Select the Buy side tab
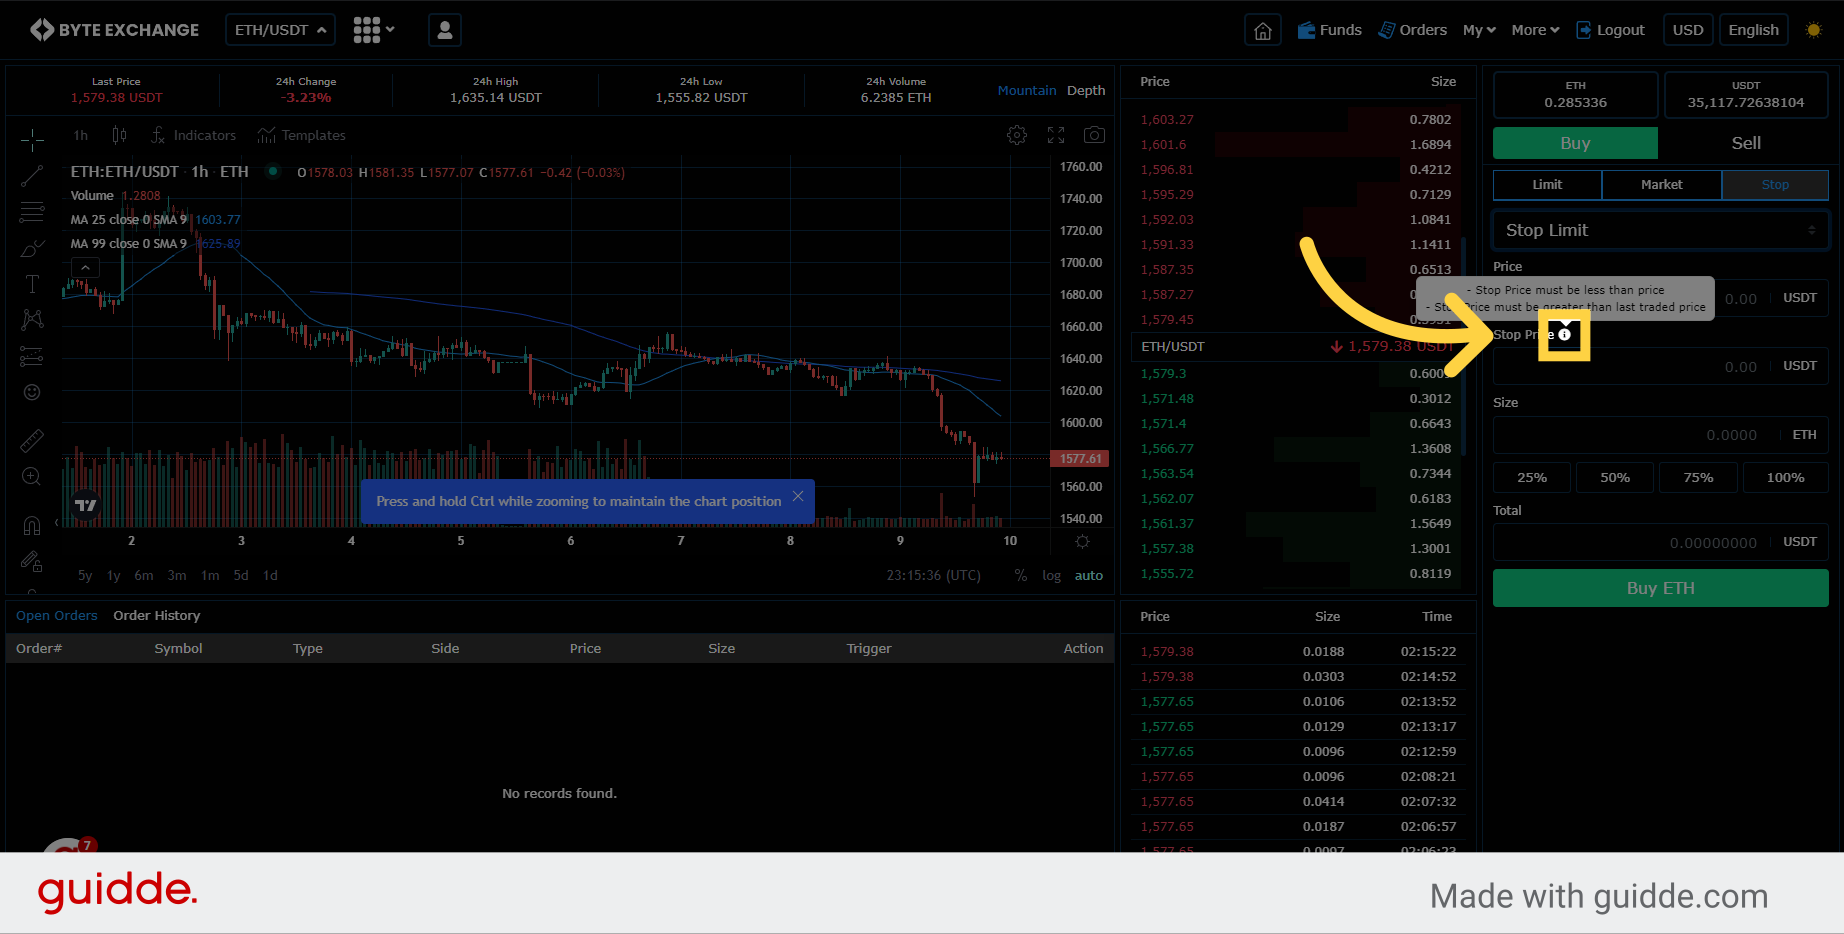The width and height of the screenshot is (1844, 934). click(x=1575, y=143)
